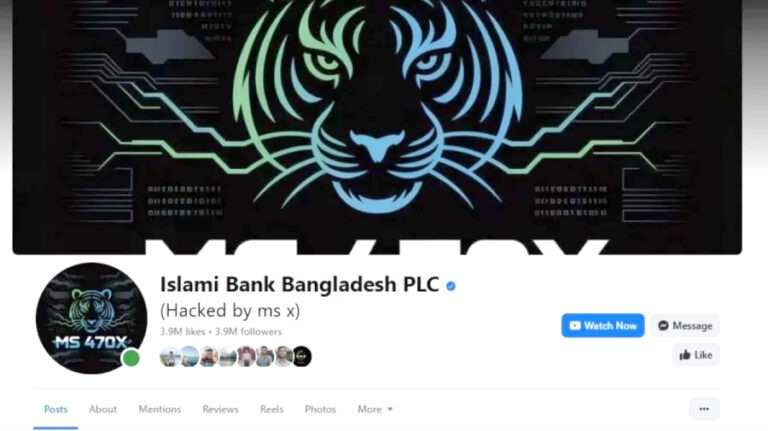Click the blue verified badge icon
768x431 pixels.
coord(451,286)
